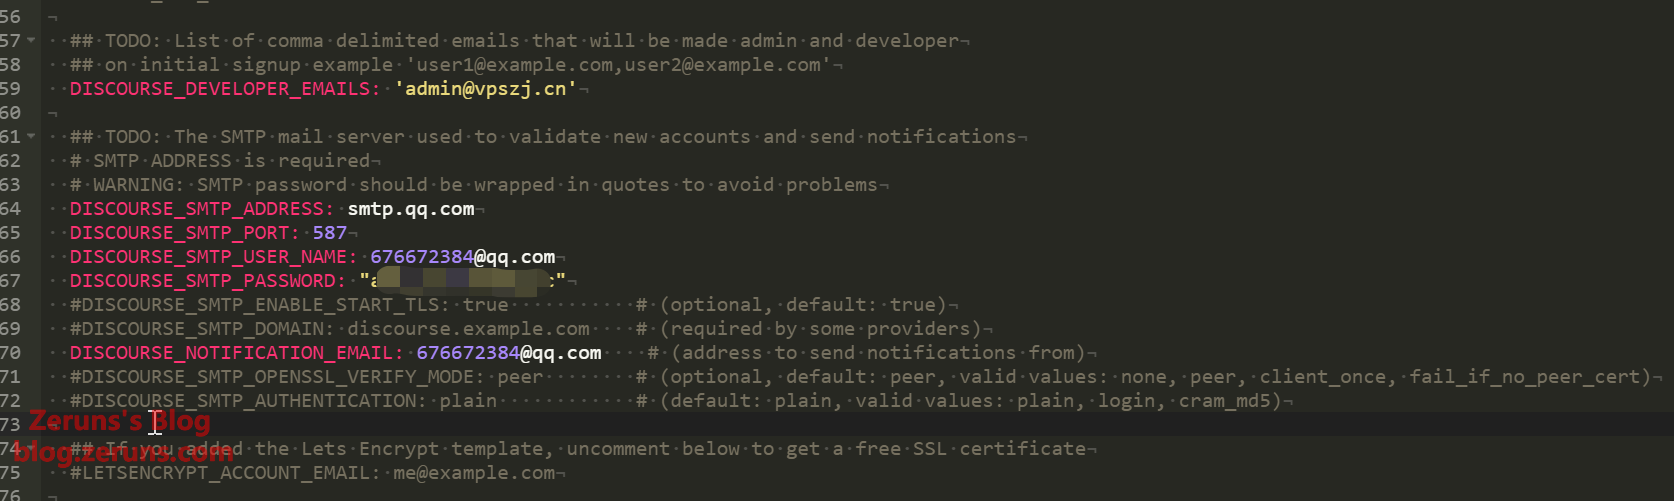This screenshot has width=1674, height=501.
Task: Collapse the fold arrow at line 61
Action: click(31, 137)
